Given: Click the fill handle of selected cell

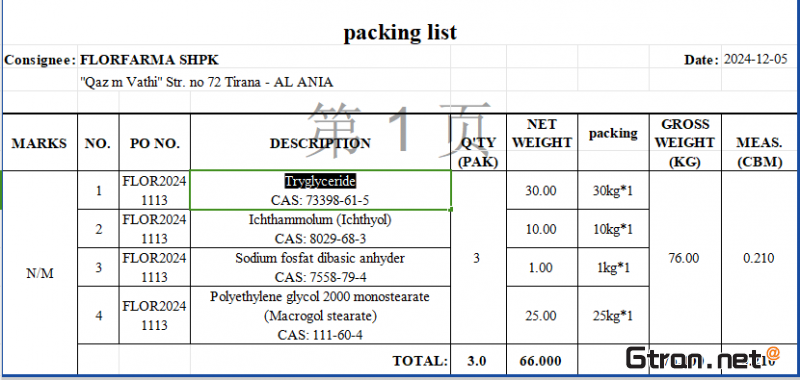Looking at the screenshot, I should tap(451, 209).
